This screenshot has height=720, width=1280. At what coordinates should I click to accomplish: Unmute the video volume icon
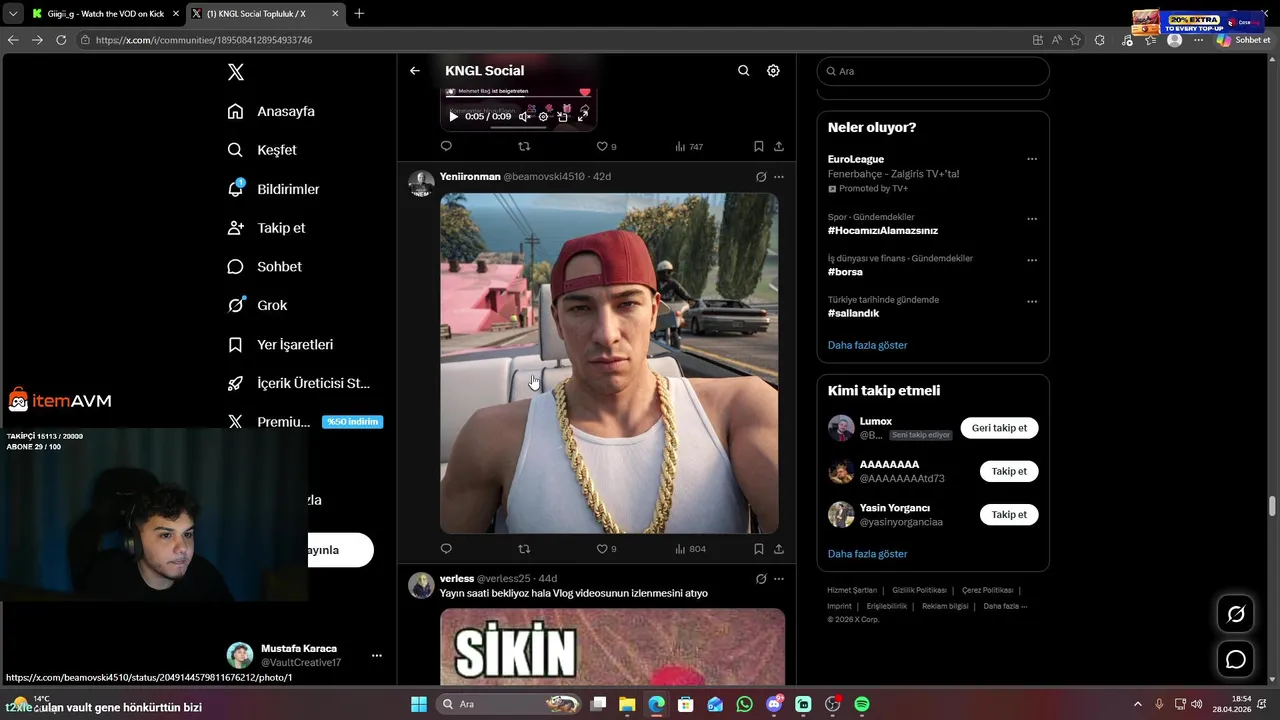[x=524, y=116]
